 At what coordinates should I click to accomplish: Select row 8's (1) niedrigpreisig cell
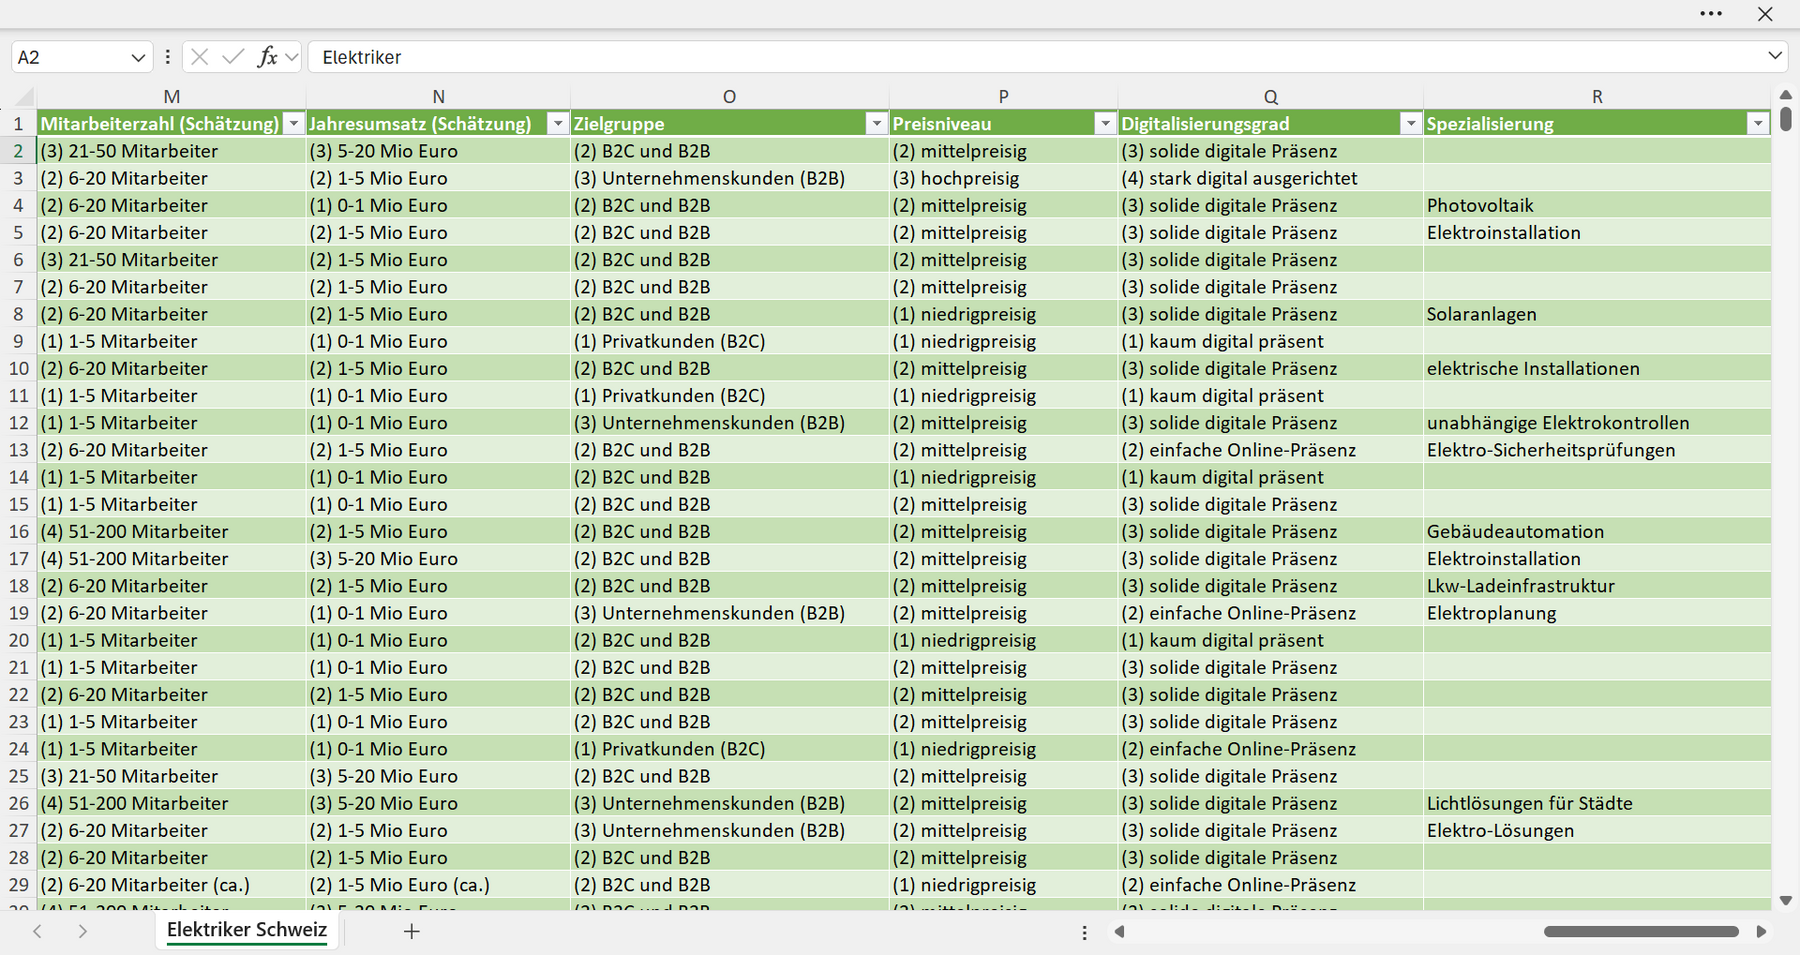(x=1004, y=314)
